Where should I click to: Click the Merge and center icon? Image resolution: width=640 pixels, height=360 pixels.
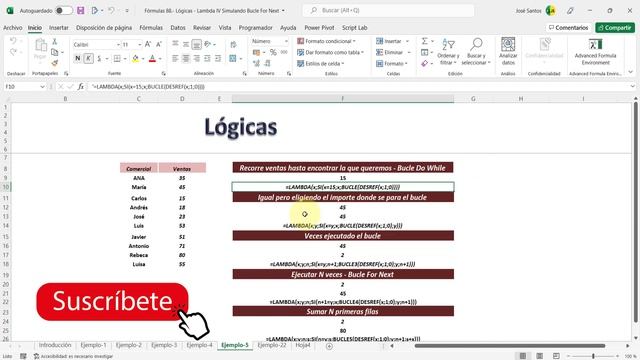click(x=233, y=59)
